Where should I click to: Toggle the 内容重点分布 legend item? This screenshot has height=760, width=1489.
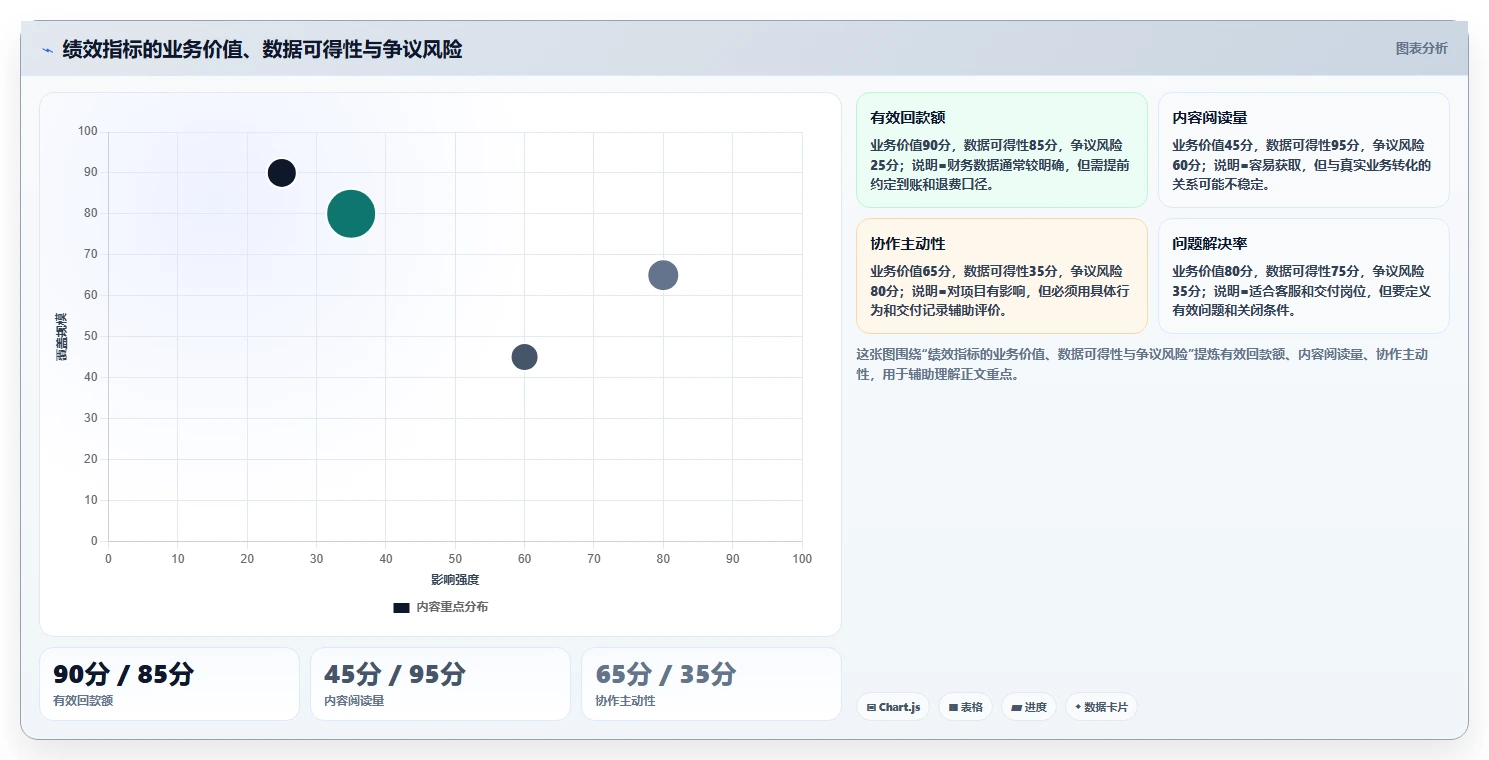(441, 607)
